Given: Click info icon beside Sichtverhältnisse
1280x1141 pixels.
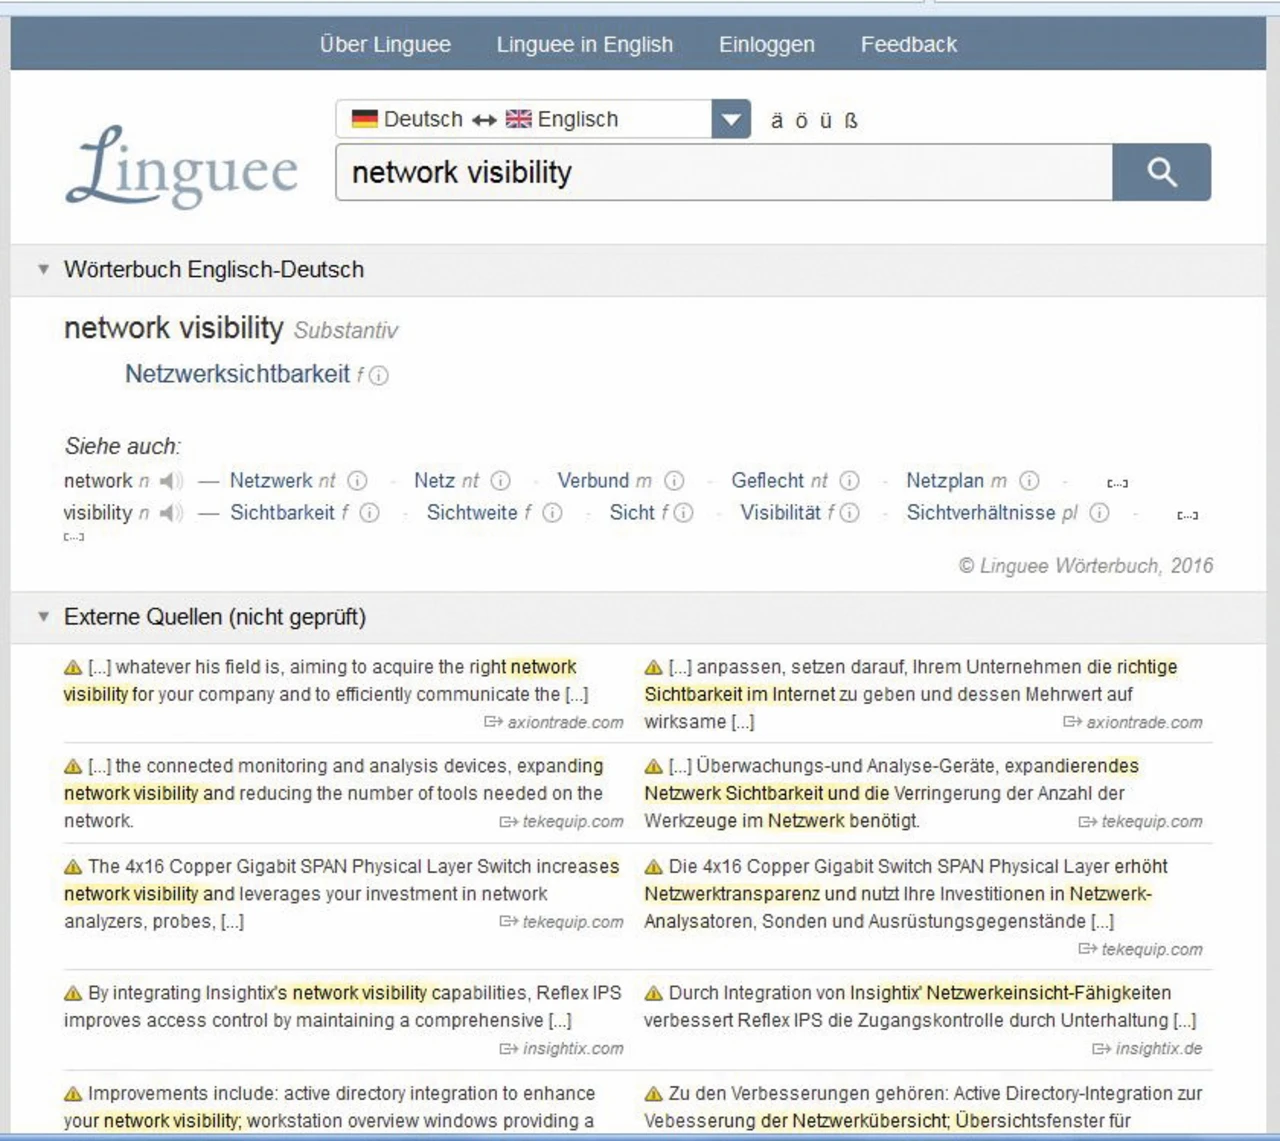Looking at the screenshot, I should [x=1099, y=513].
